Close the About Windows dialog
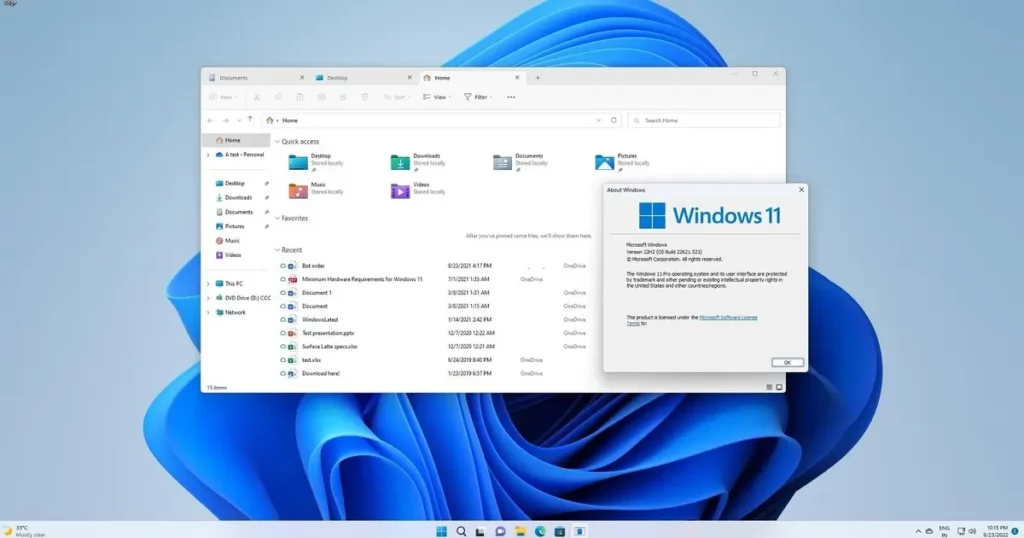This screenshot has width=1024, height=538. pyautogui.click(x=801, y=190)
